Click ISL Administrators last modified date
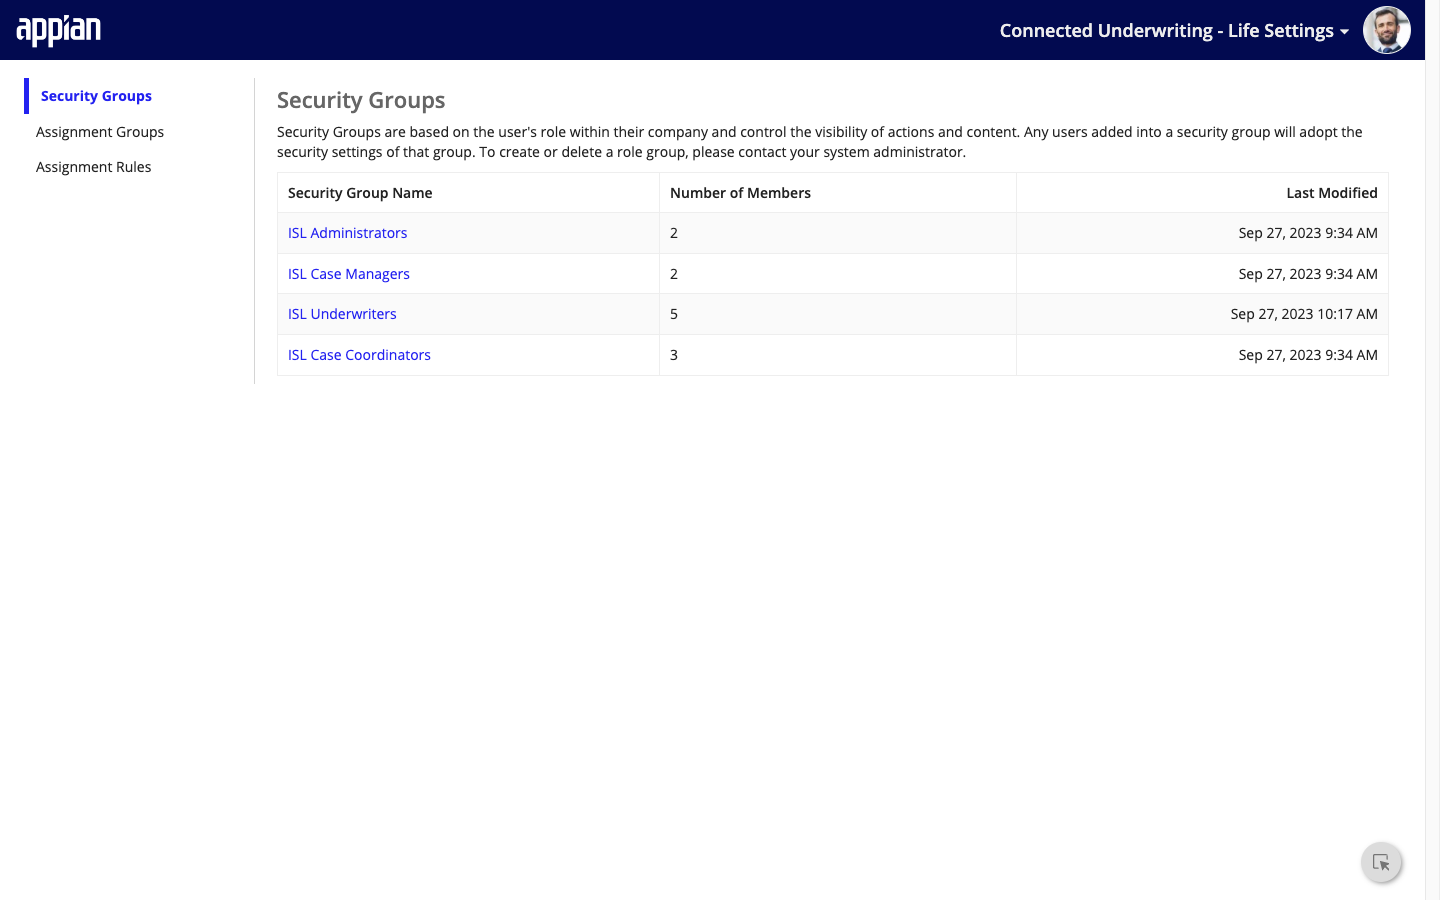The height and width of the screenshot is (900, 1440). [1308, 233]
